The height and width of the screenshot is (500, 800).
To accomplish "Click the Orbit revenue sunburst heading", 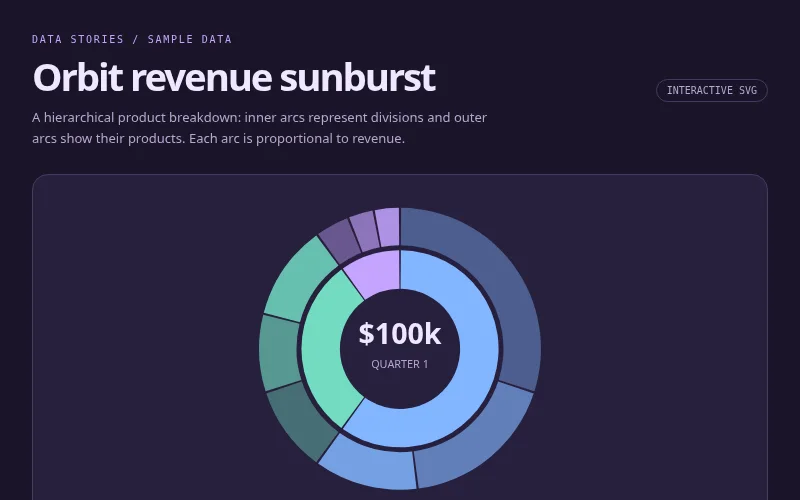I will click(x=234, y=78).
